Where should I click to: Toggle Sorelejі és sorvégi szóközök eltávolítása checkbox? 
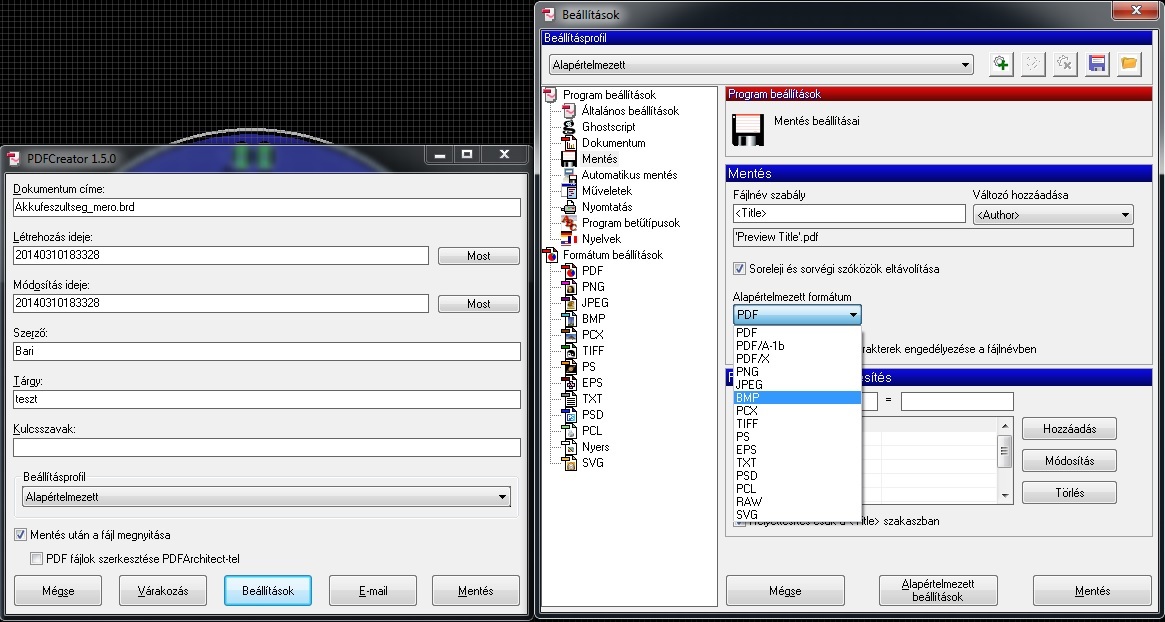pyautogui.click(x=739, y=269)
